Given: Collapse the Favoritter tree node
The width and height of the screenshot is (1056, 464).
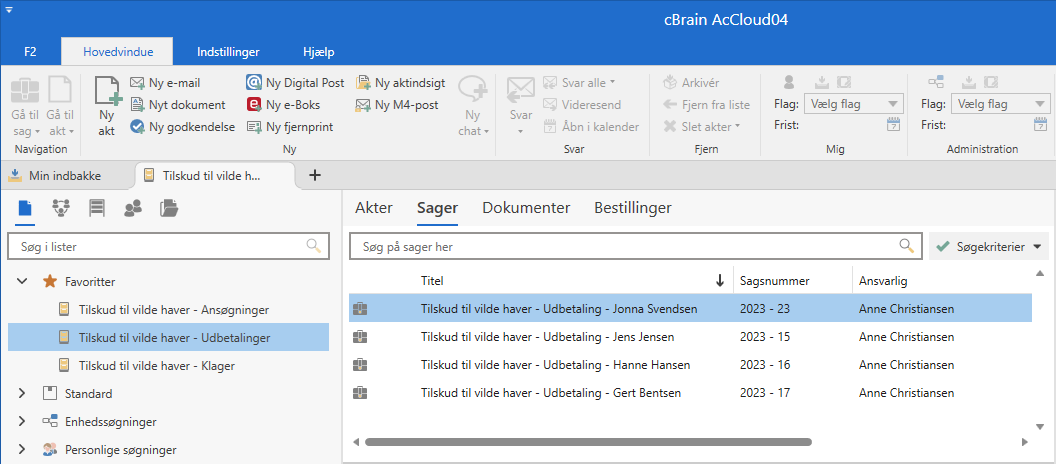Looking at the screenshot, I should (22, 282).
